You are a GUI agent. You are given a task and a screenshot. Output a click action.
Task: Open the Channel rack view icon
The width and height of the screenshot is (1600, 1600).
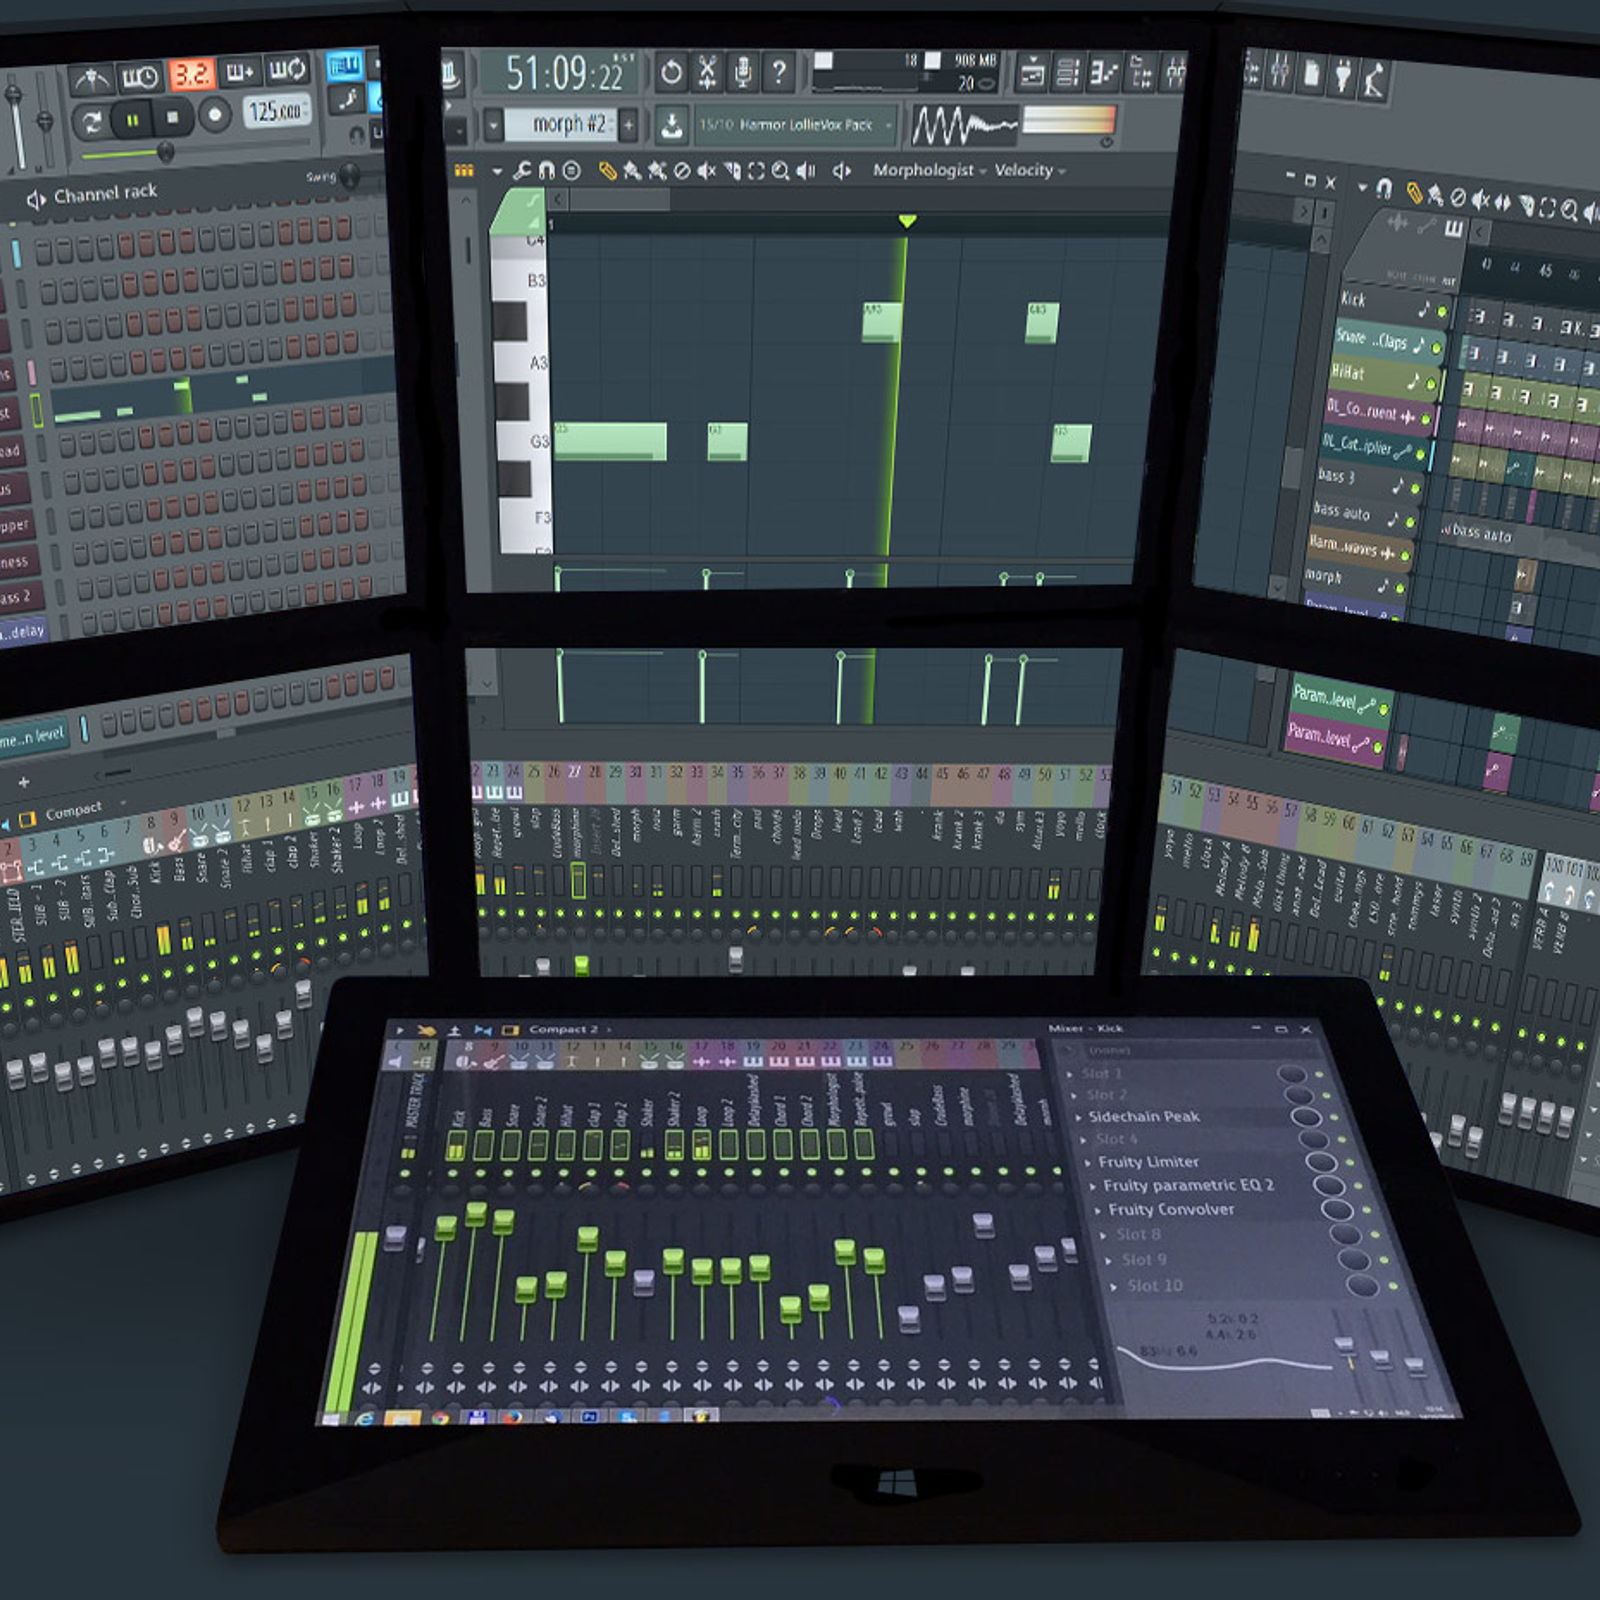(x=1068, y=73)
